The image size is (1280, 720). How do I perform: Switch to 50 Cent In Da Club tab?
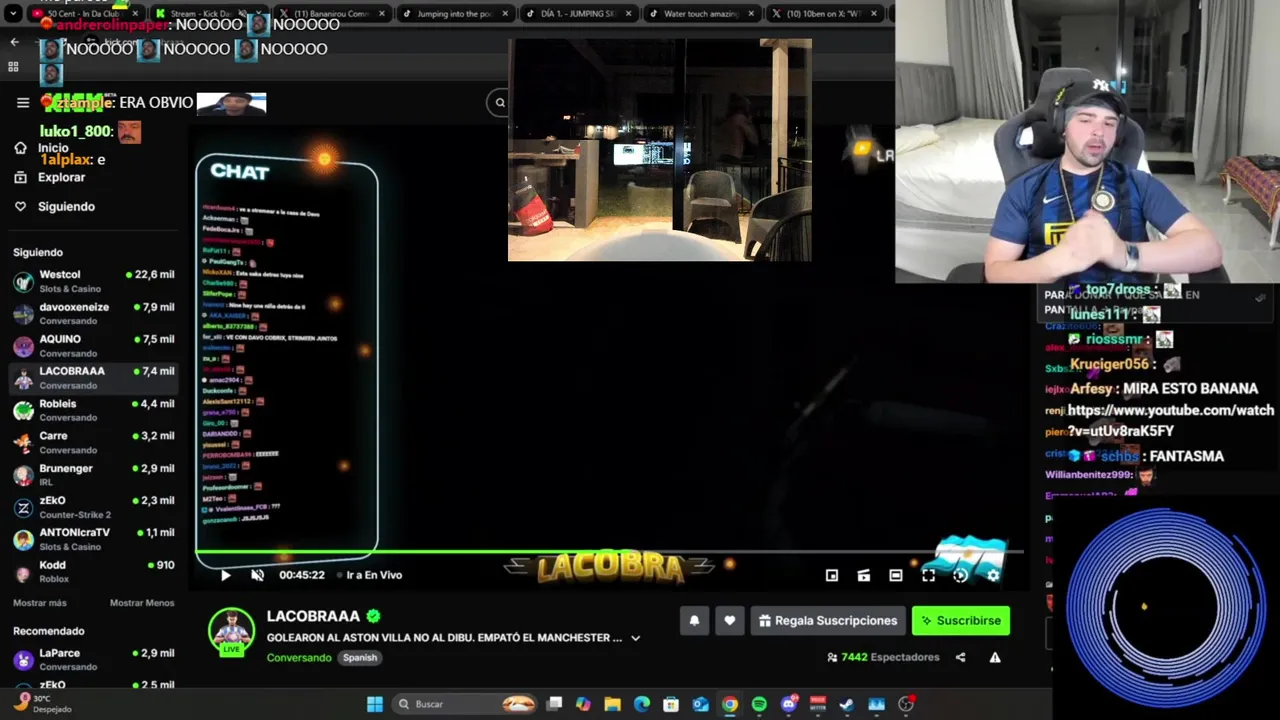(84, 14)
